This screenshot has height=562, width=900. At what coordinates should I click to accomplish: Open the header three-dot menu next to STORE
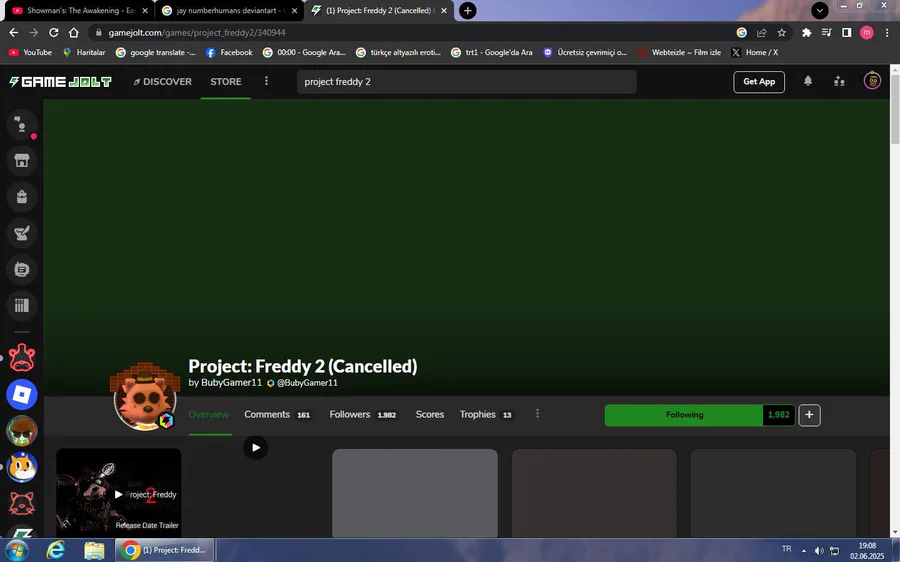(x=266, y=81)
